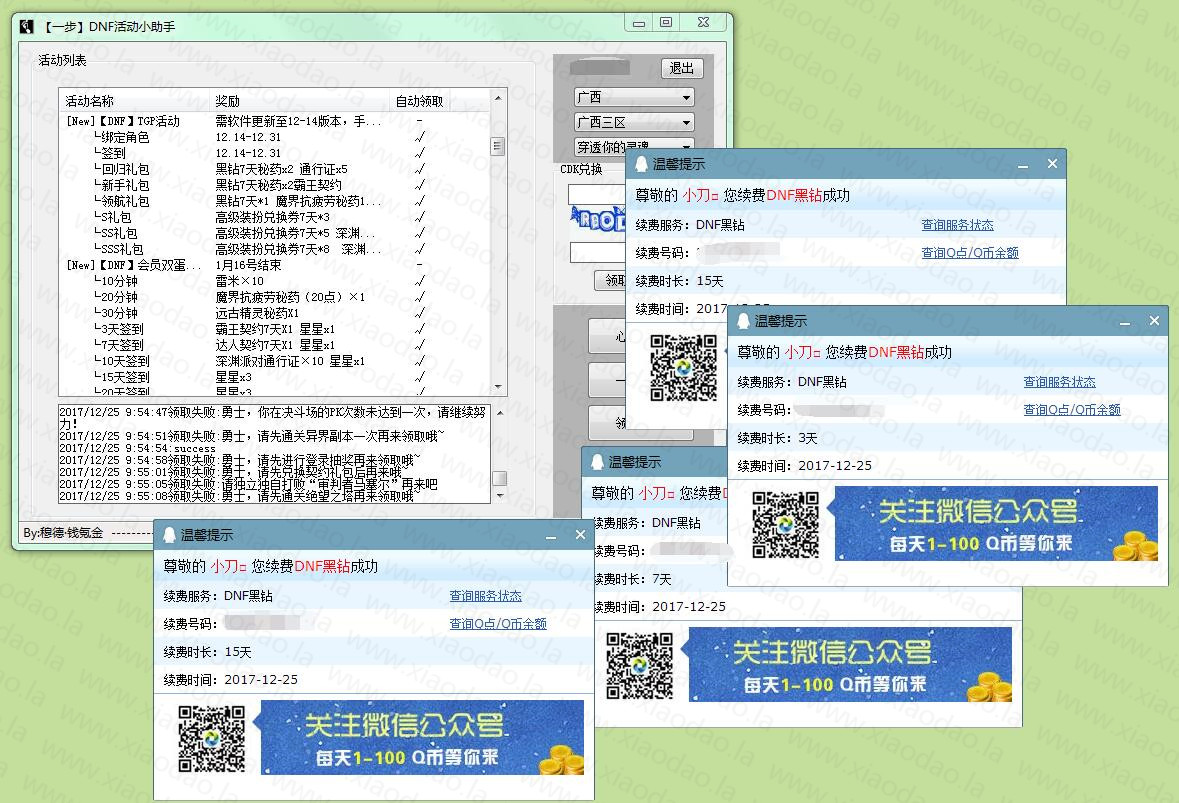The width and height of the screenshot is (1179, 803).
Task: Select the 15天签到 row
Action: pyautogui.click(x=274, y=377)
